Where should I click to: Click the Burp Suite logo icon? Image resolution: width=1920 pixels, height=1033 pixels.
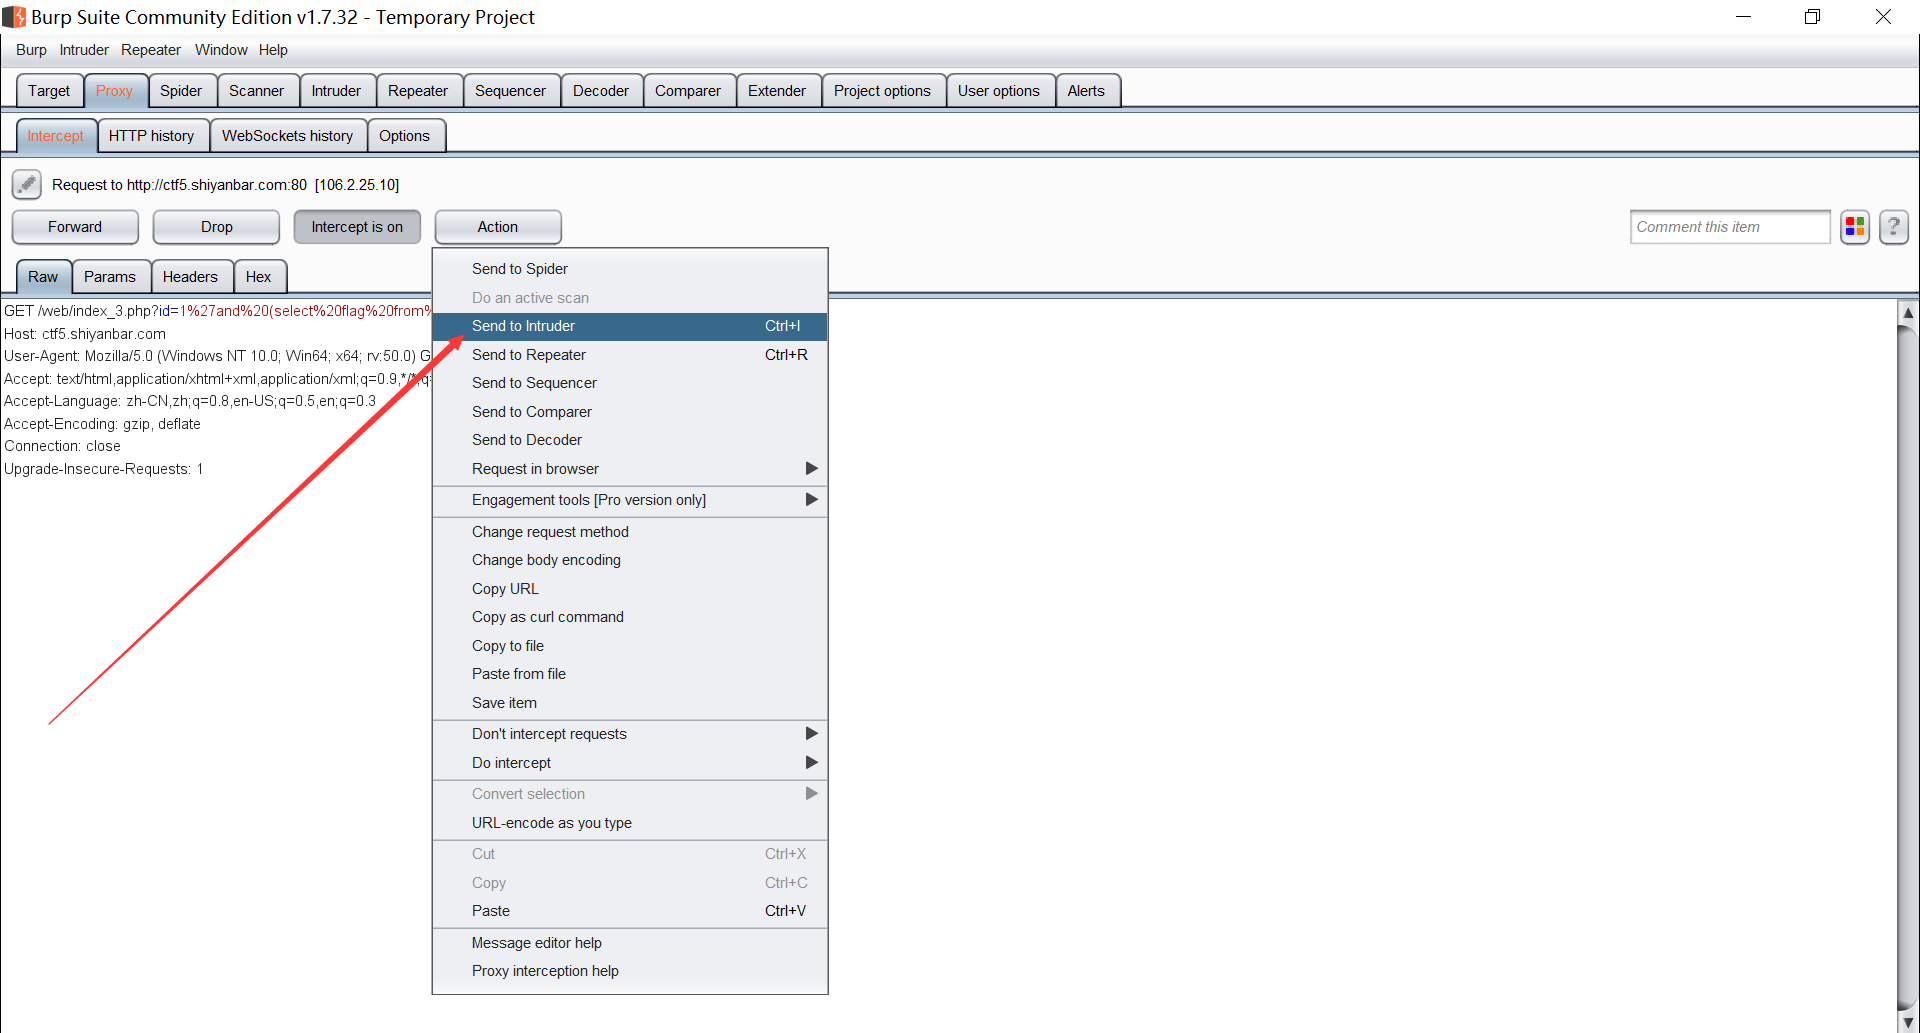[14, 17]
